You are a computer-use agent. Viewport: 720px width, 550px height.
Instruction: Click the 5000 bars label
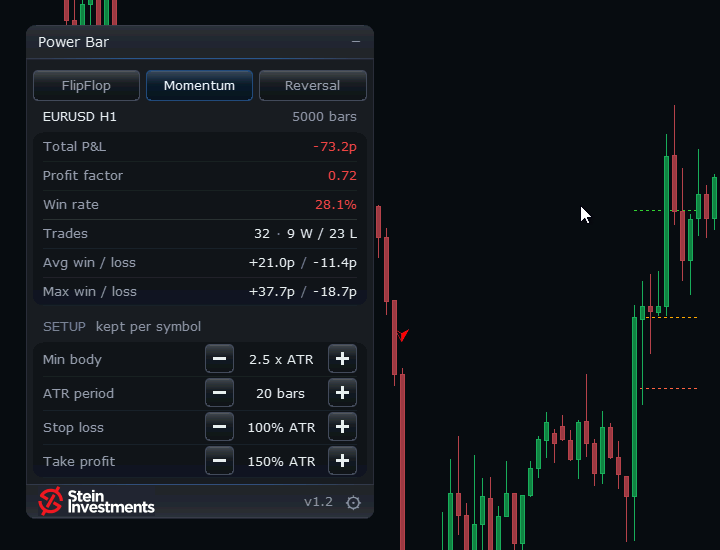pyautogui.click(x=324, y=117)
